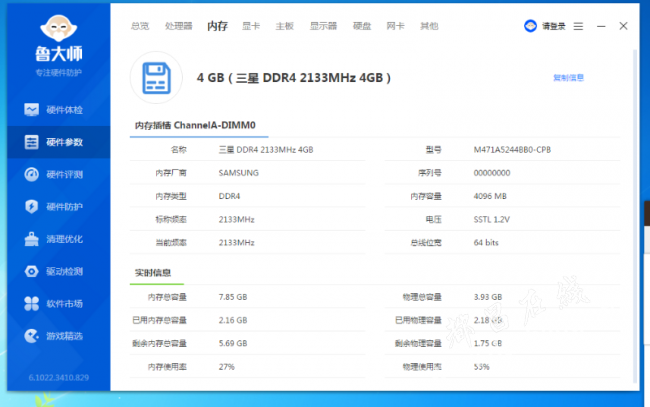650x407 pixels.
Task: Minimize the 鲁大师 window
Action: [601, 26]
